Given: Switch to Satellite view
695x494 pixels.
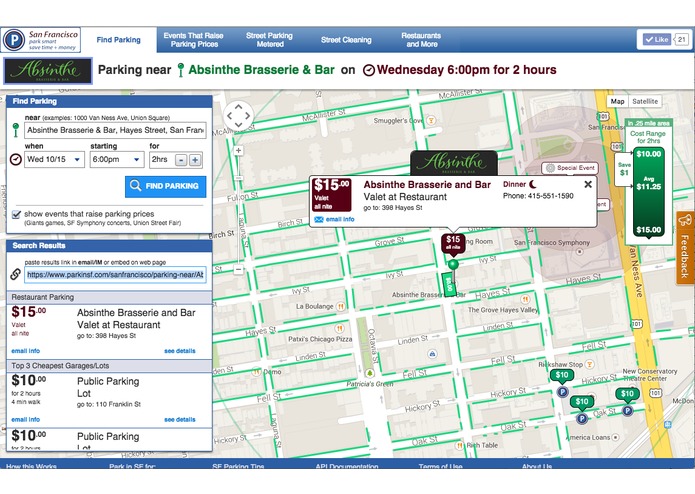Looking at the screenshot, I should 645,101.
